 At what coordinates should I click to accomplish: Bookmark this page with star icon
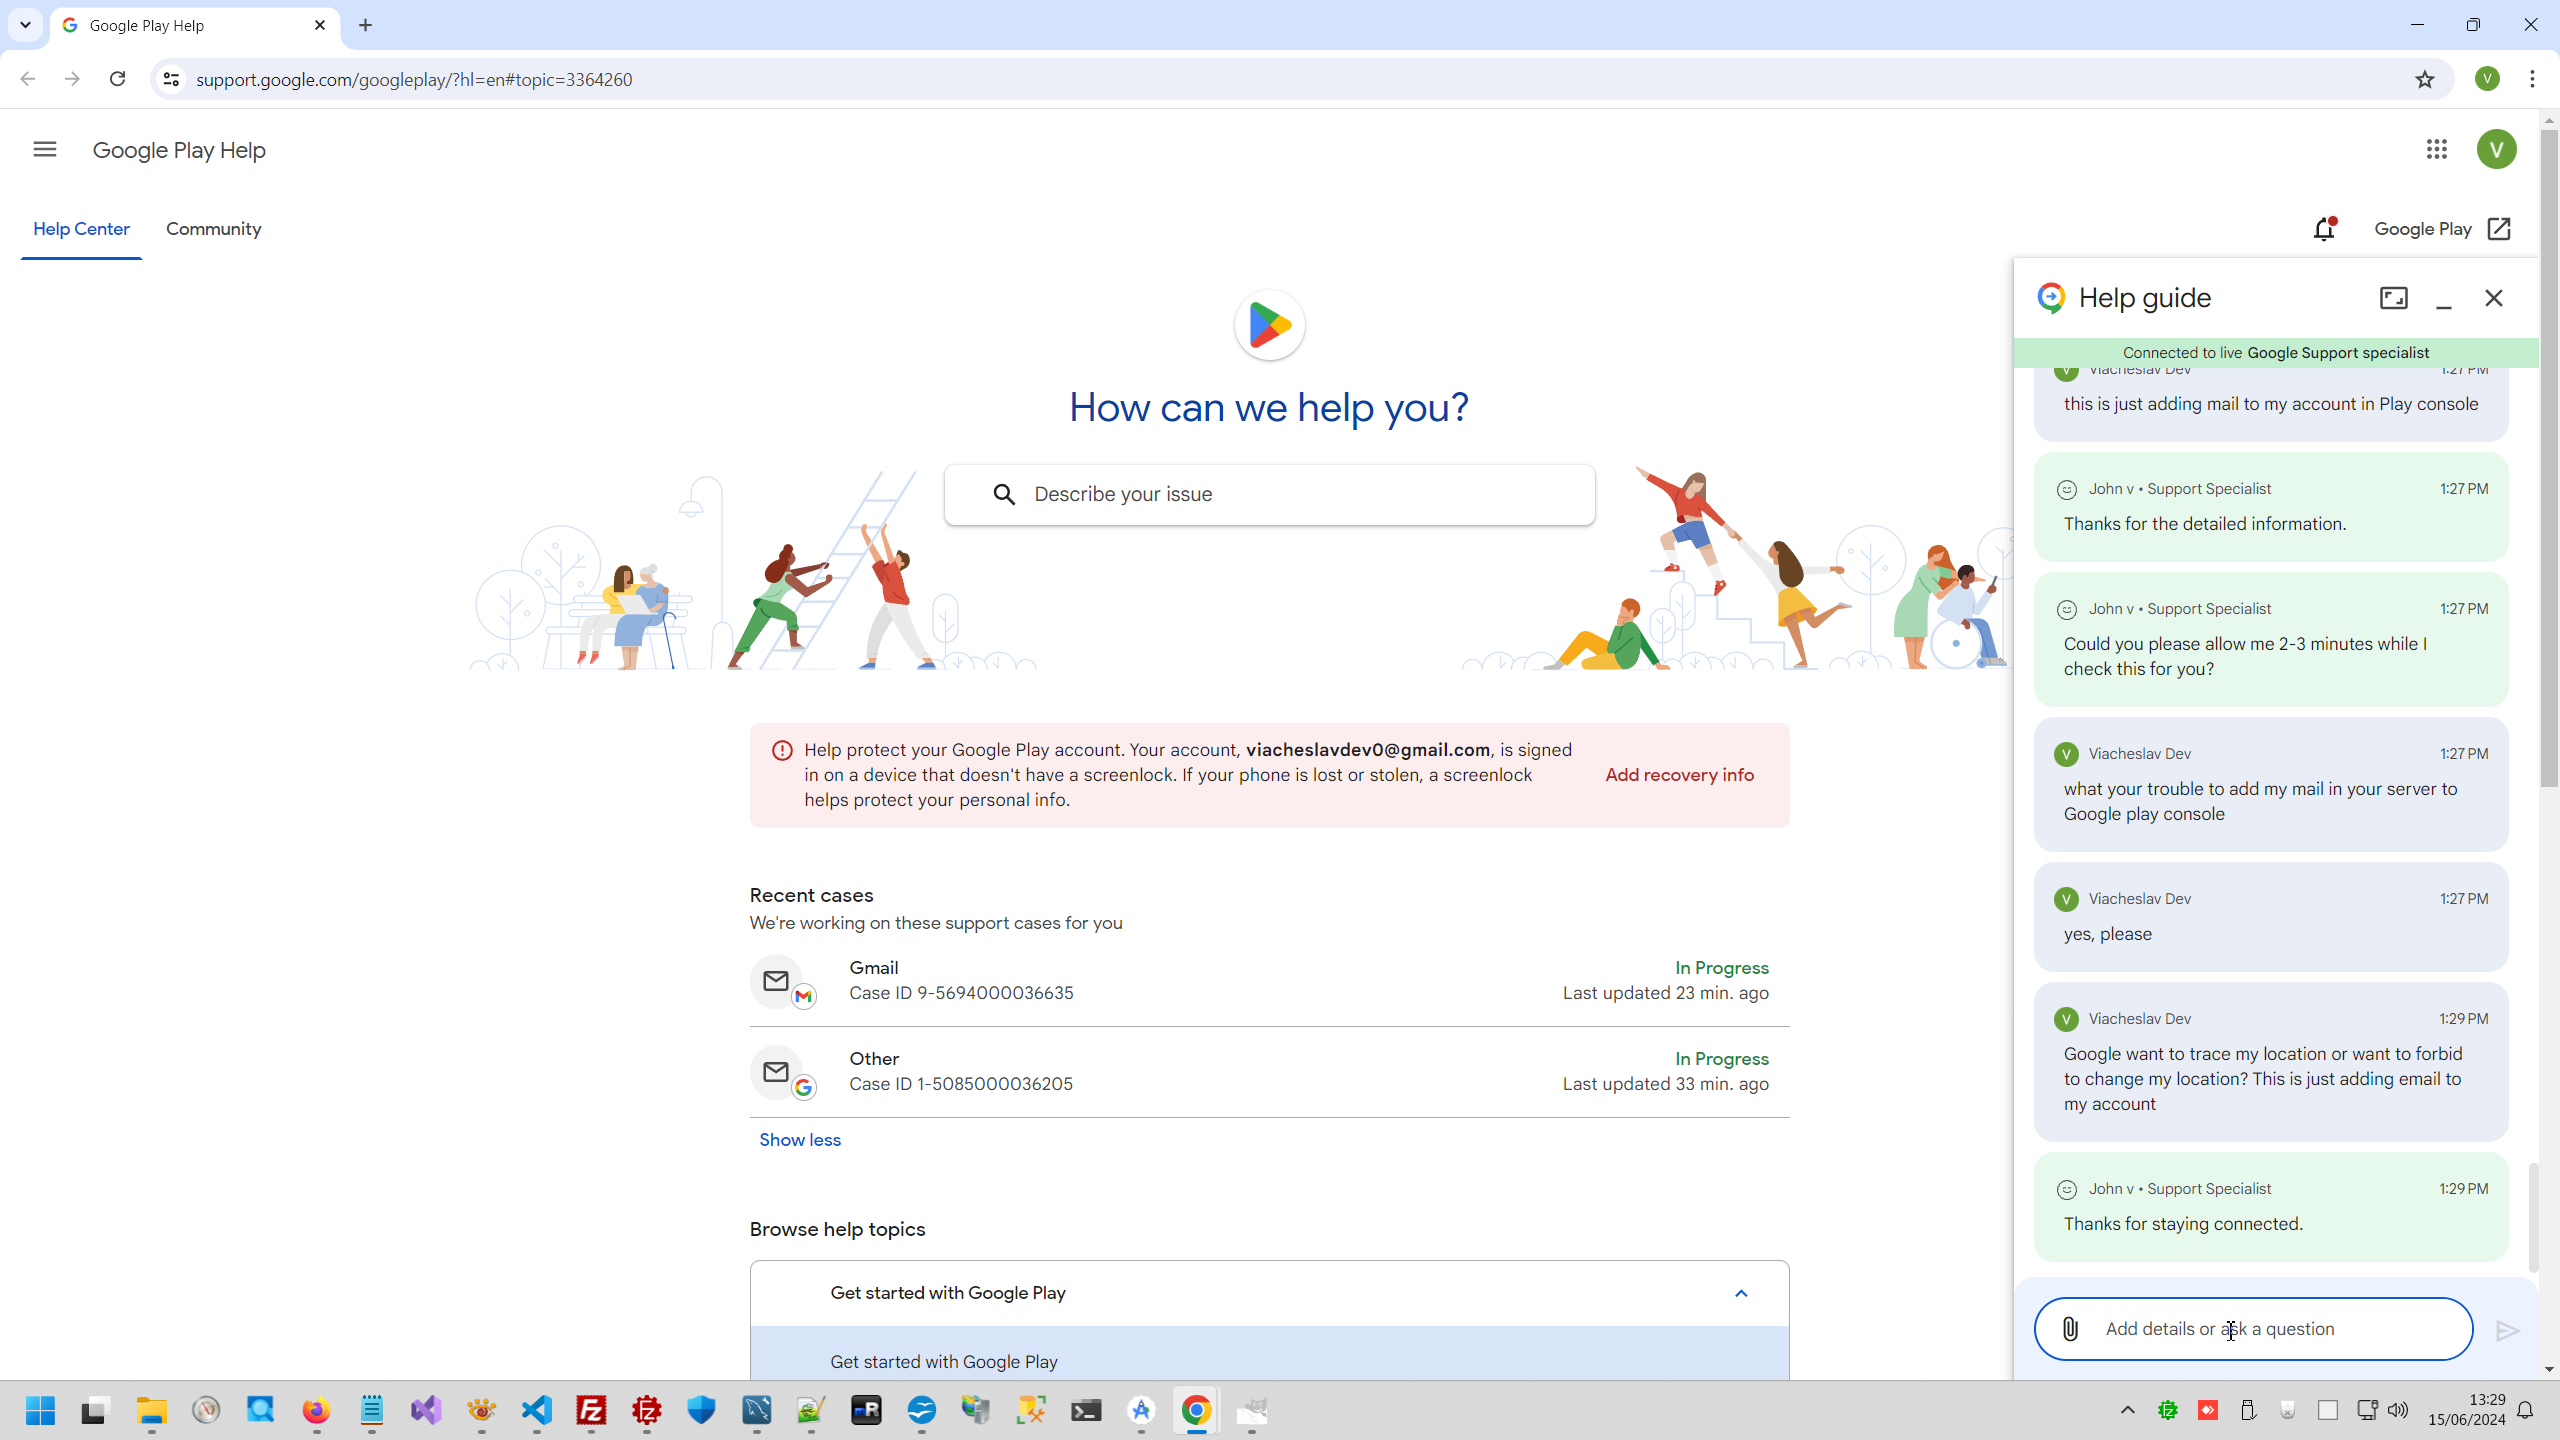[x=2424, y=79]
